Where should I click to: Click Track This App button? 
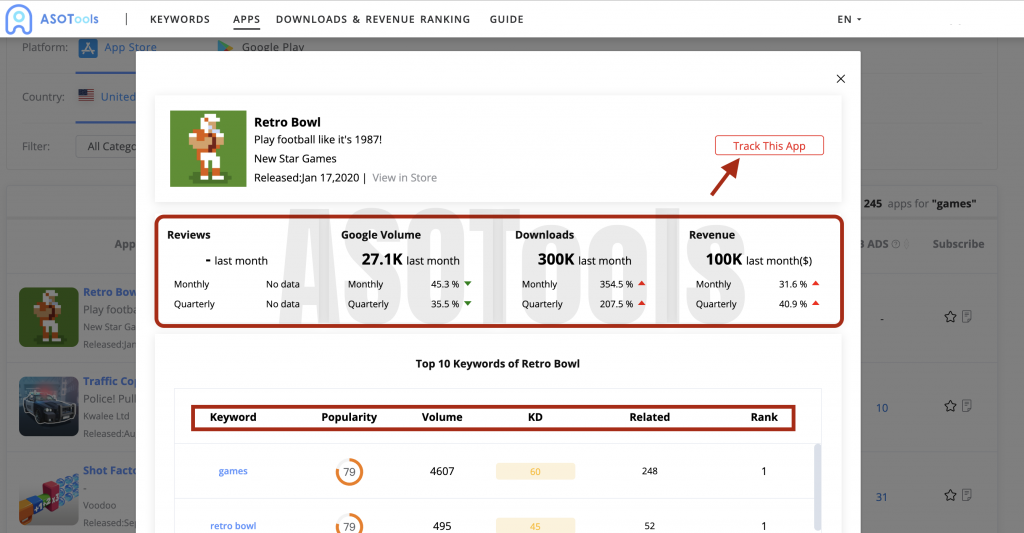click(x=769, y=146)
